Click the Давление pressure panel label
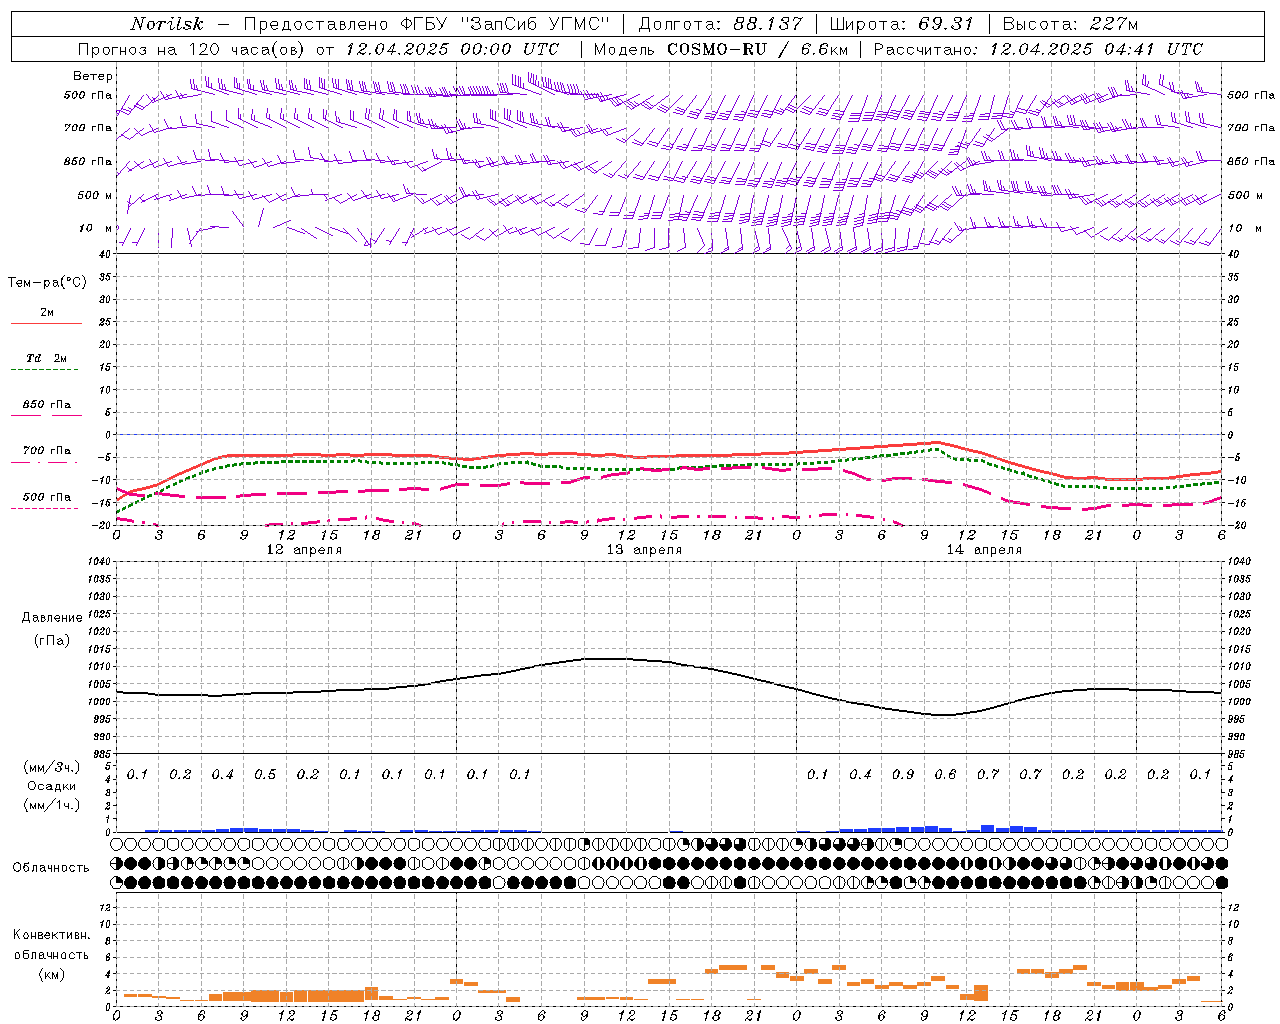This screenshot has height=1024, width=1280. click(x=52, y=618)
